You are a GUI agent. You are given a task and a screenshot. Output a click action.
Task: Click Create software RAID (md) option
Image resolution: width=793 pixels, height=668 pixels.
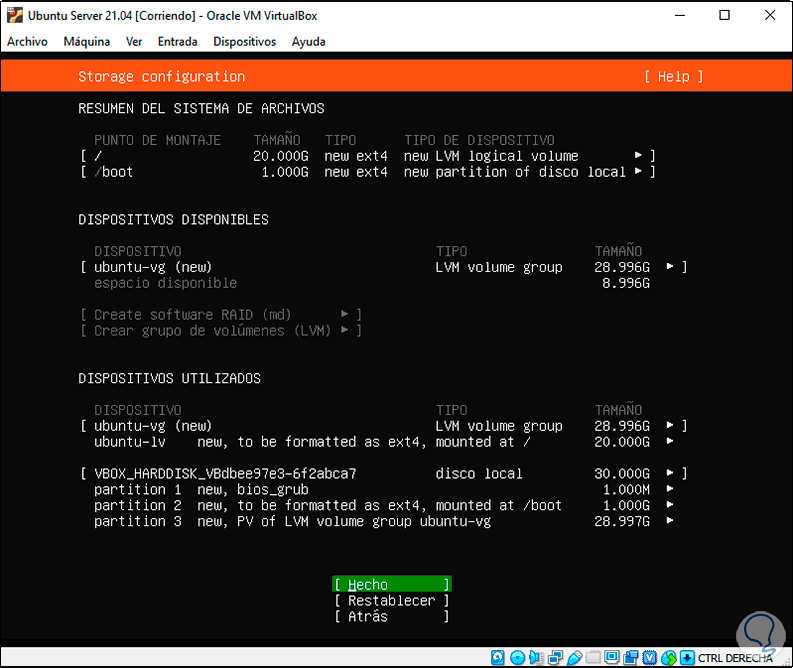[x=221, y=315]
